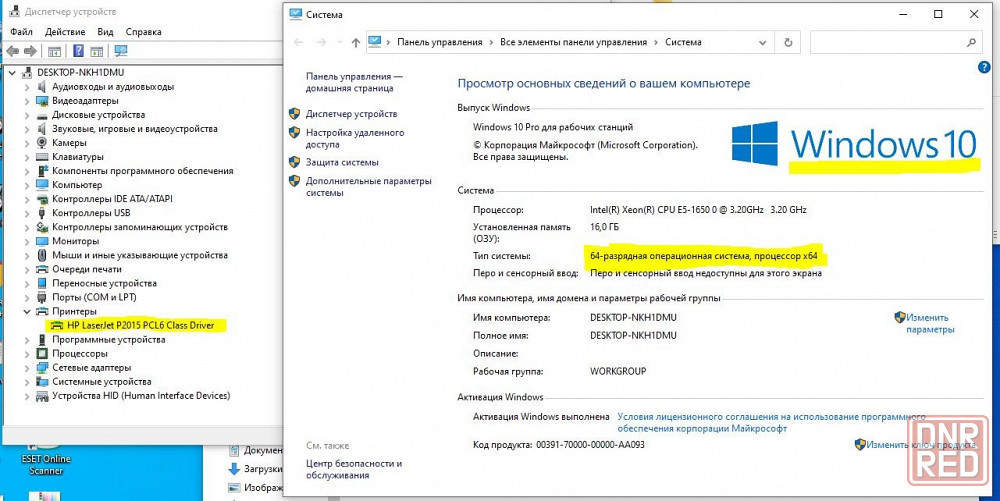Open Диспетчер устройств link in System sidebar
The image size is (1000, 501).
(351, 114)
